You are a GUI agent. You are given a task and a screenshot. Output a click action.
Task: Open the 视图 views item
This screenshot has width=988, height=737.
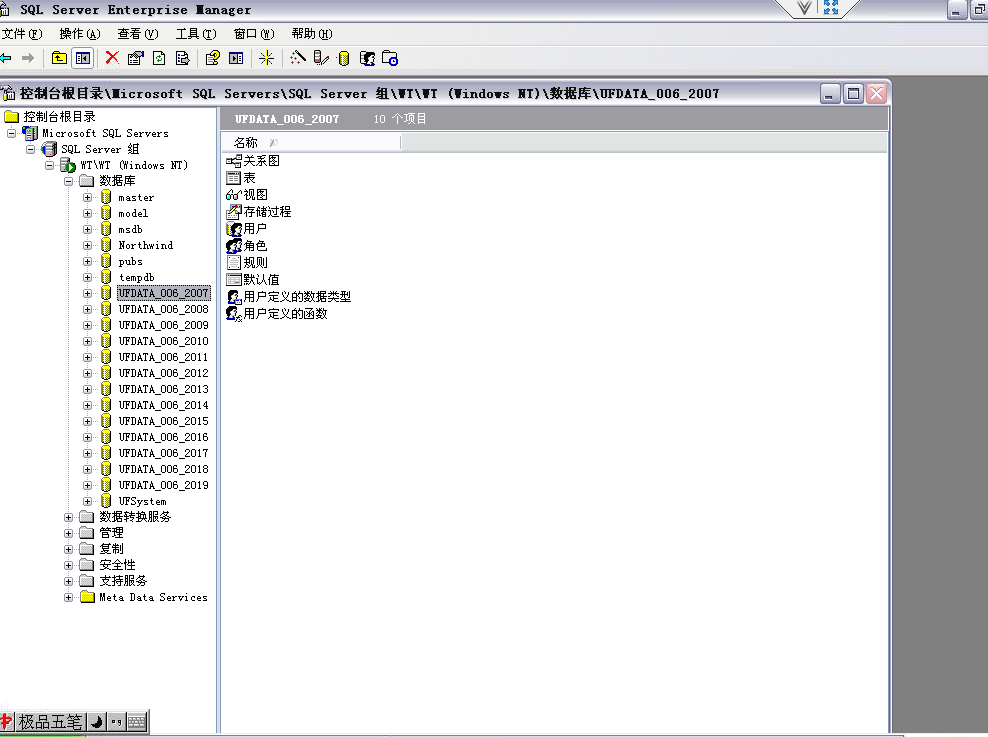pos(247,195)
